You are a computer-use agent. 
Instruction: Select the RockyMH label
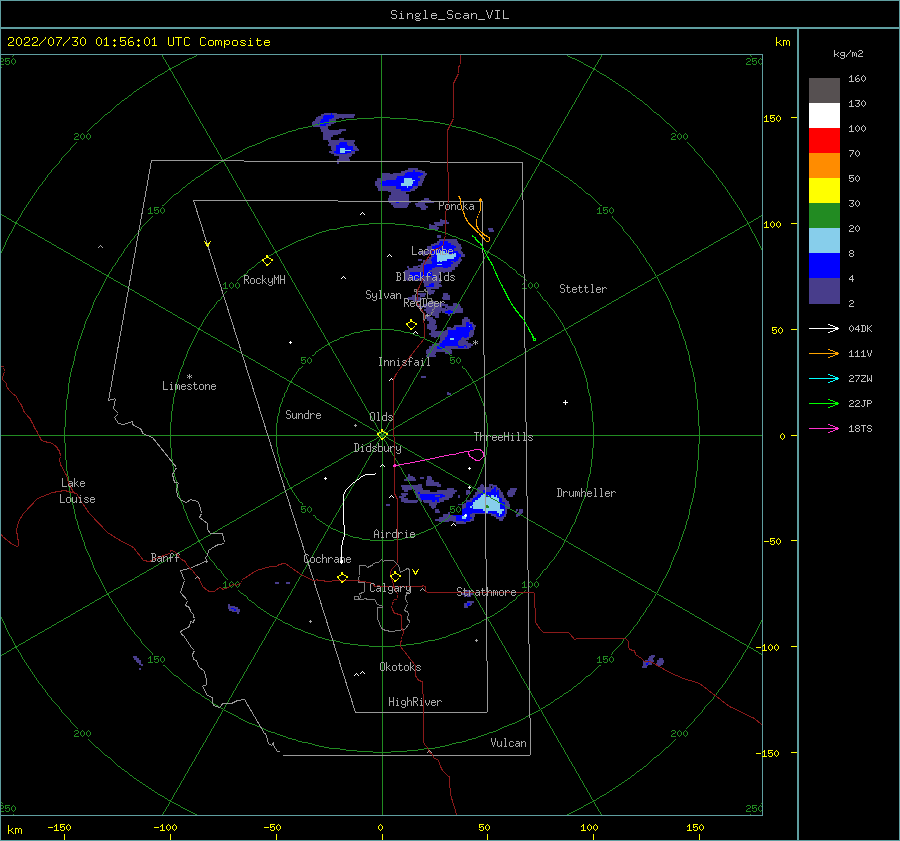(x=264, y=280)
